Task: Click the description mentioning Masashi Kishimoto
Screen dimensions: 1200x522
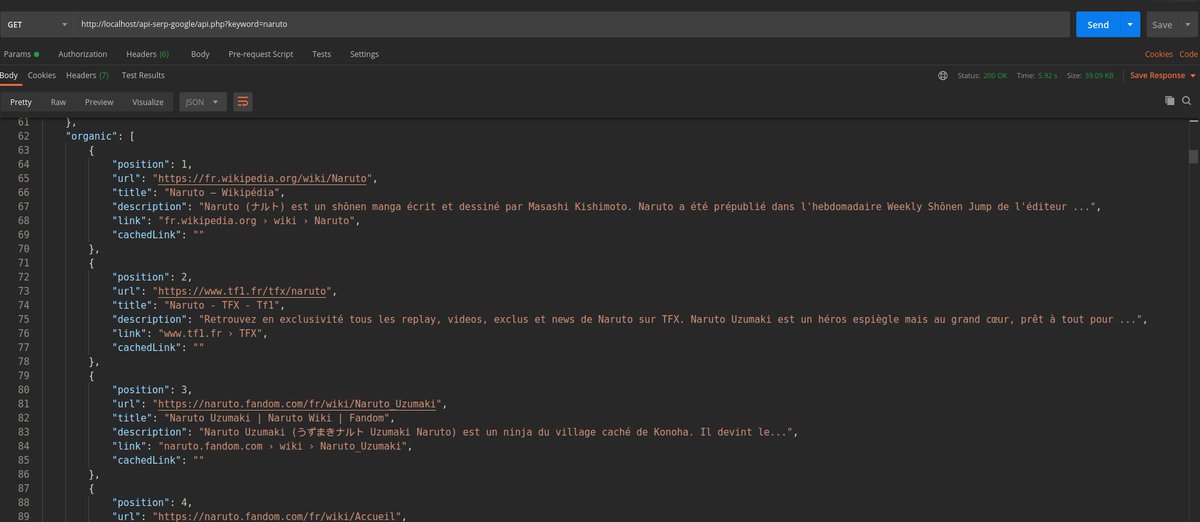Action: (x=649, y=207)
